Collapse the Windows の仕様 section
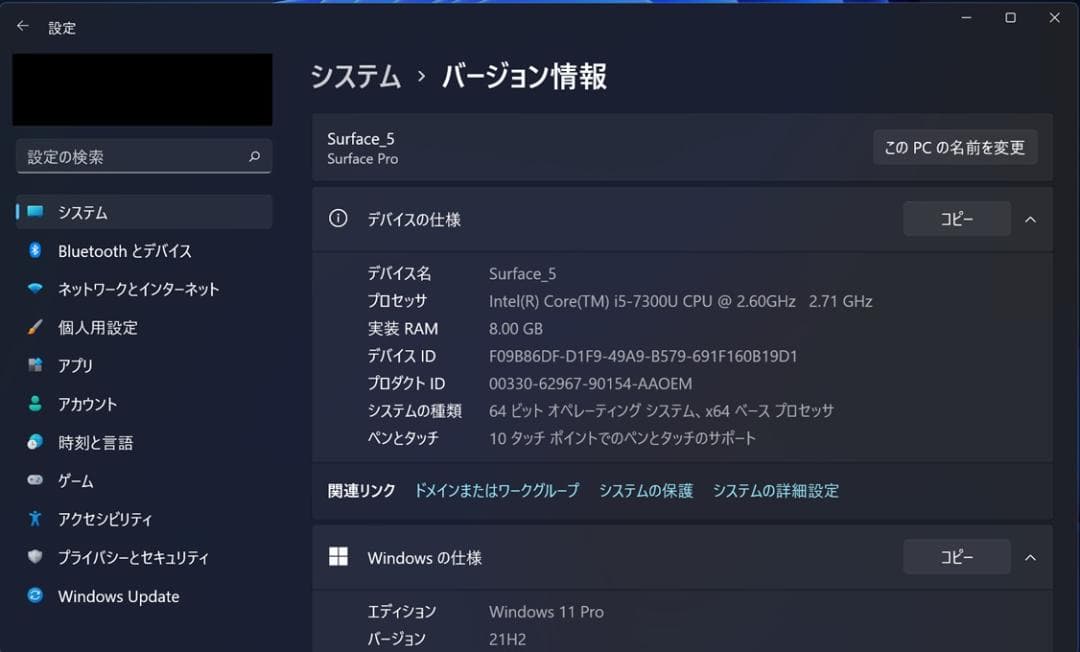The height and width of the screenshot is (652, 1080). click(x=1030, y=557)
